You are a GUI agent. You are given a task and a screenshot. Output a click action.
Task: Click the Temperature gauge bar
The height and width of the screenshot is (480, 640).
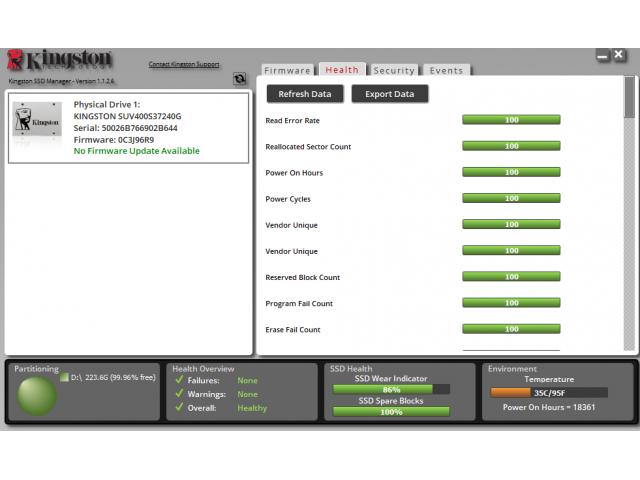548,393
